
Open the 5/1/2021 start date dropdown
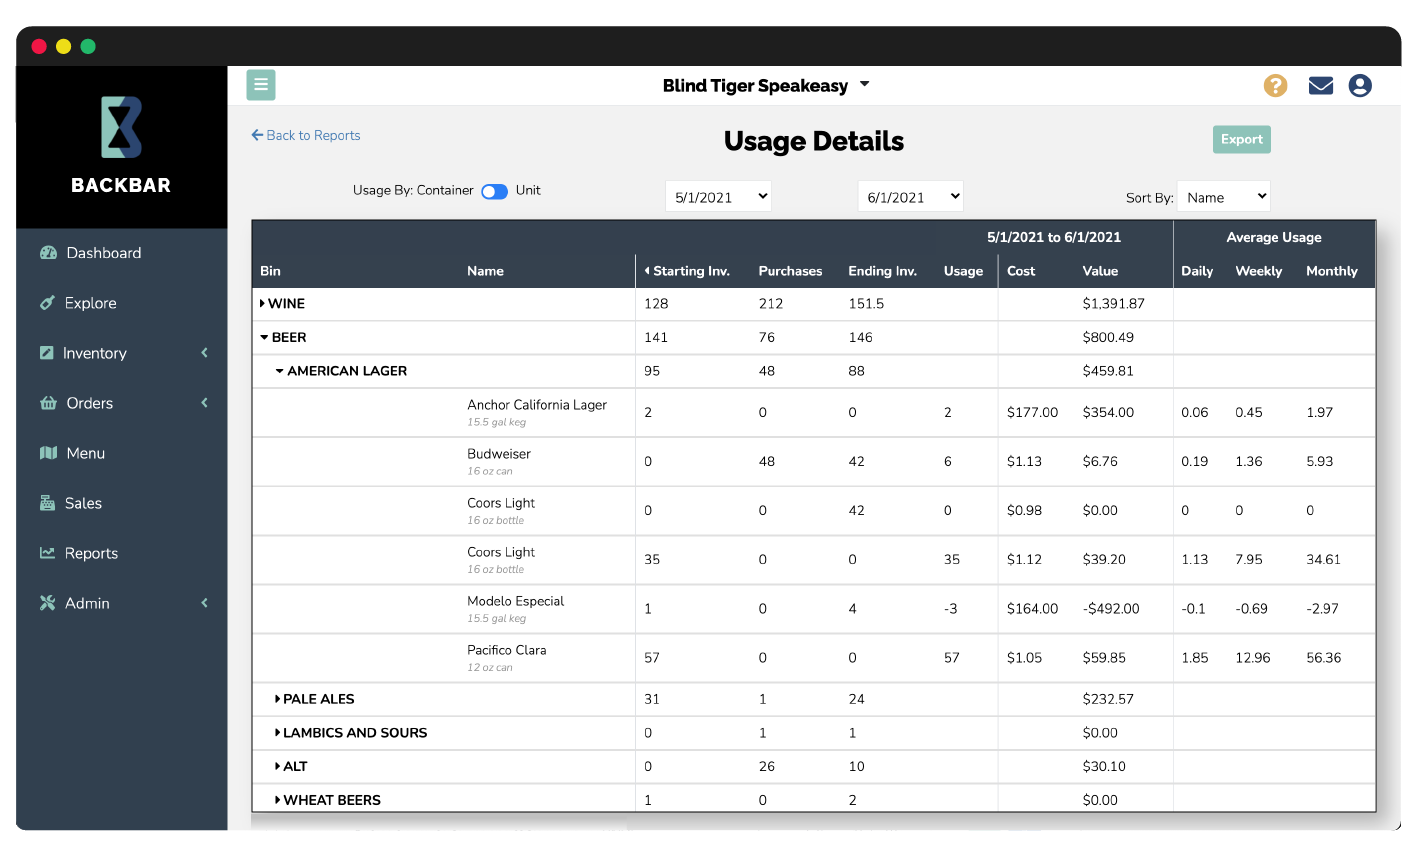pos(718,197)
